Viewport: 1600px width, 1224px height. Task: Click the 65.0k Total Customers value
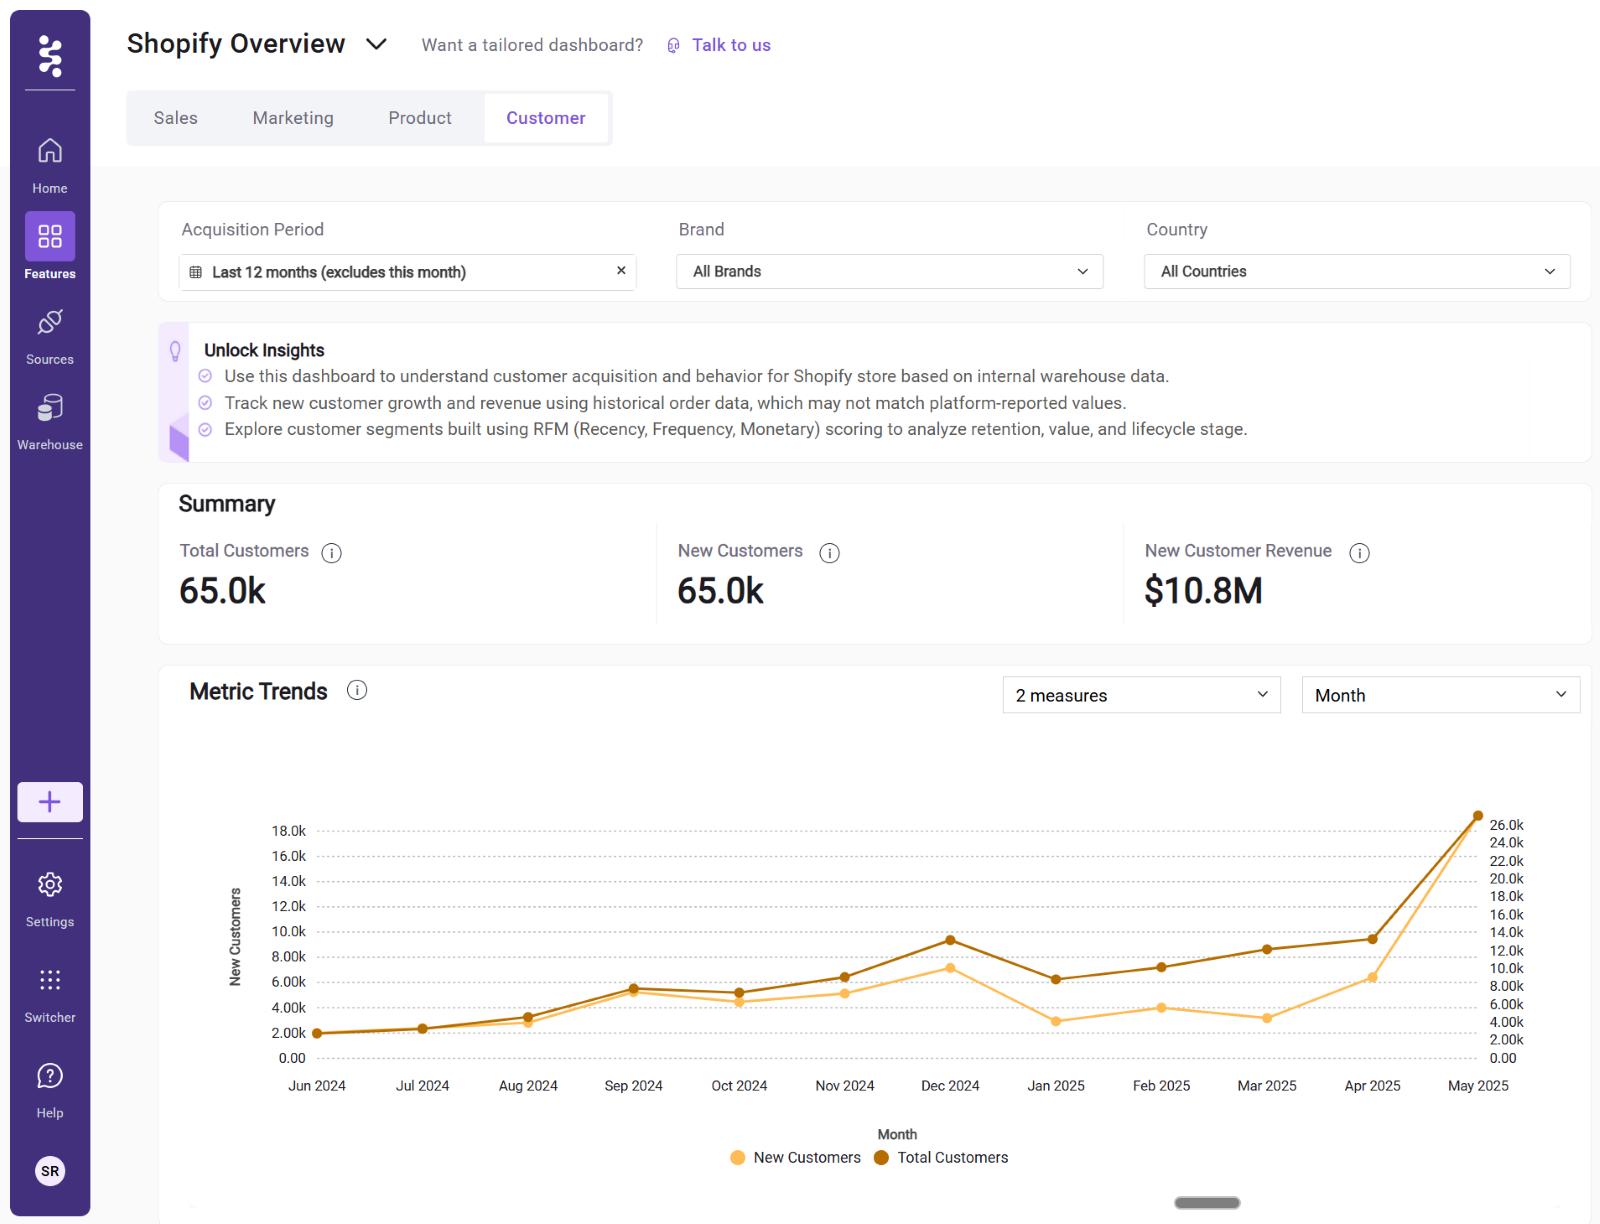point(223,591)
